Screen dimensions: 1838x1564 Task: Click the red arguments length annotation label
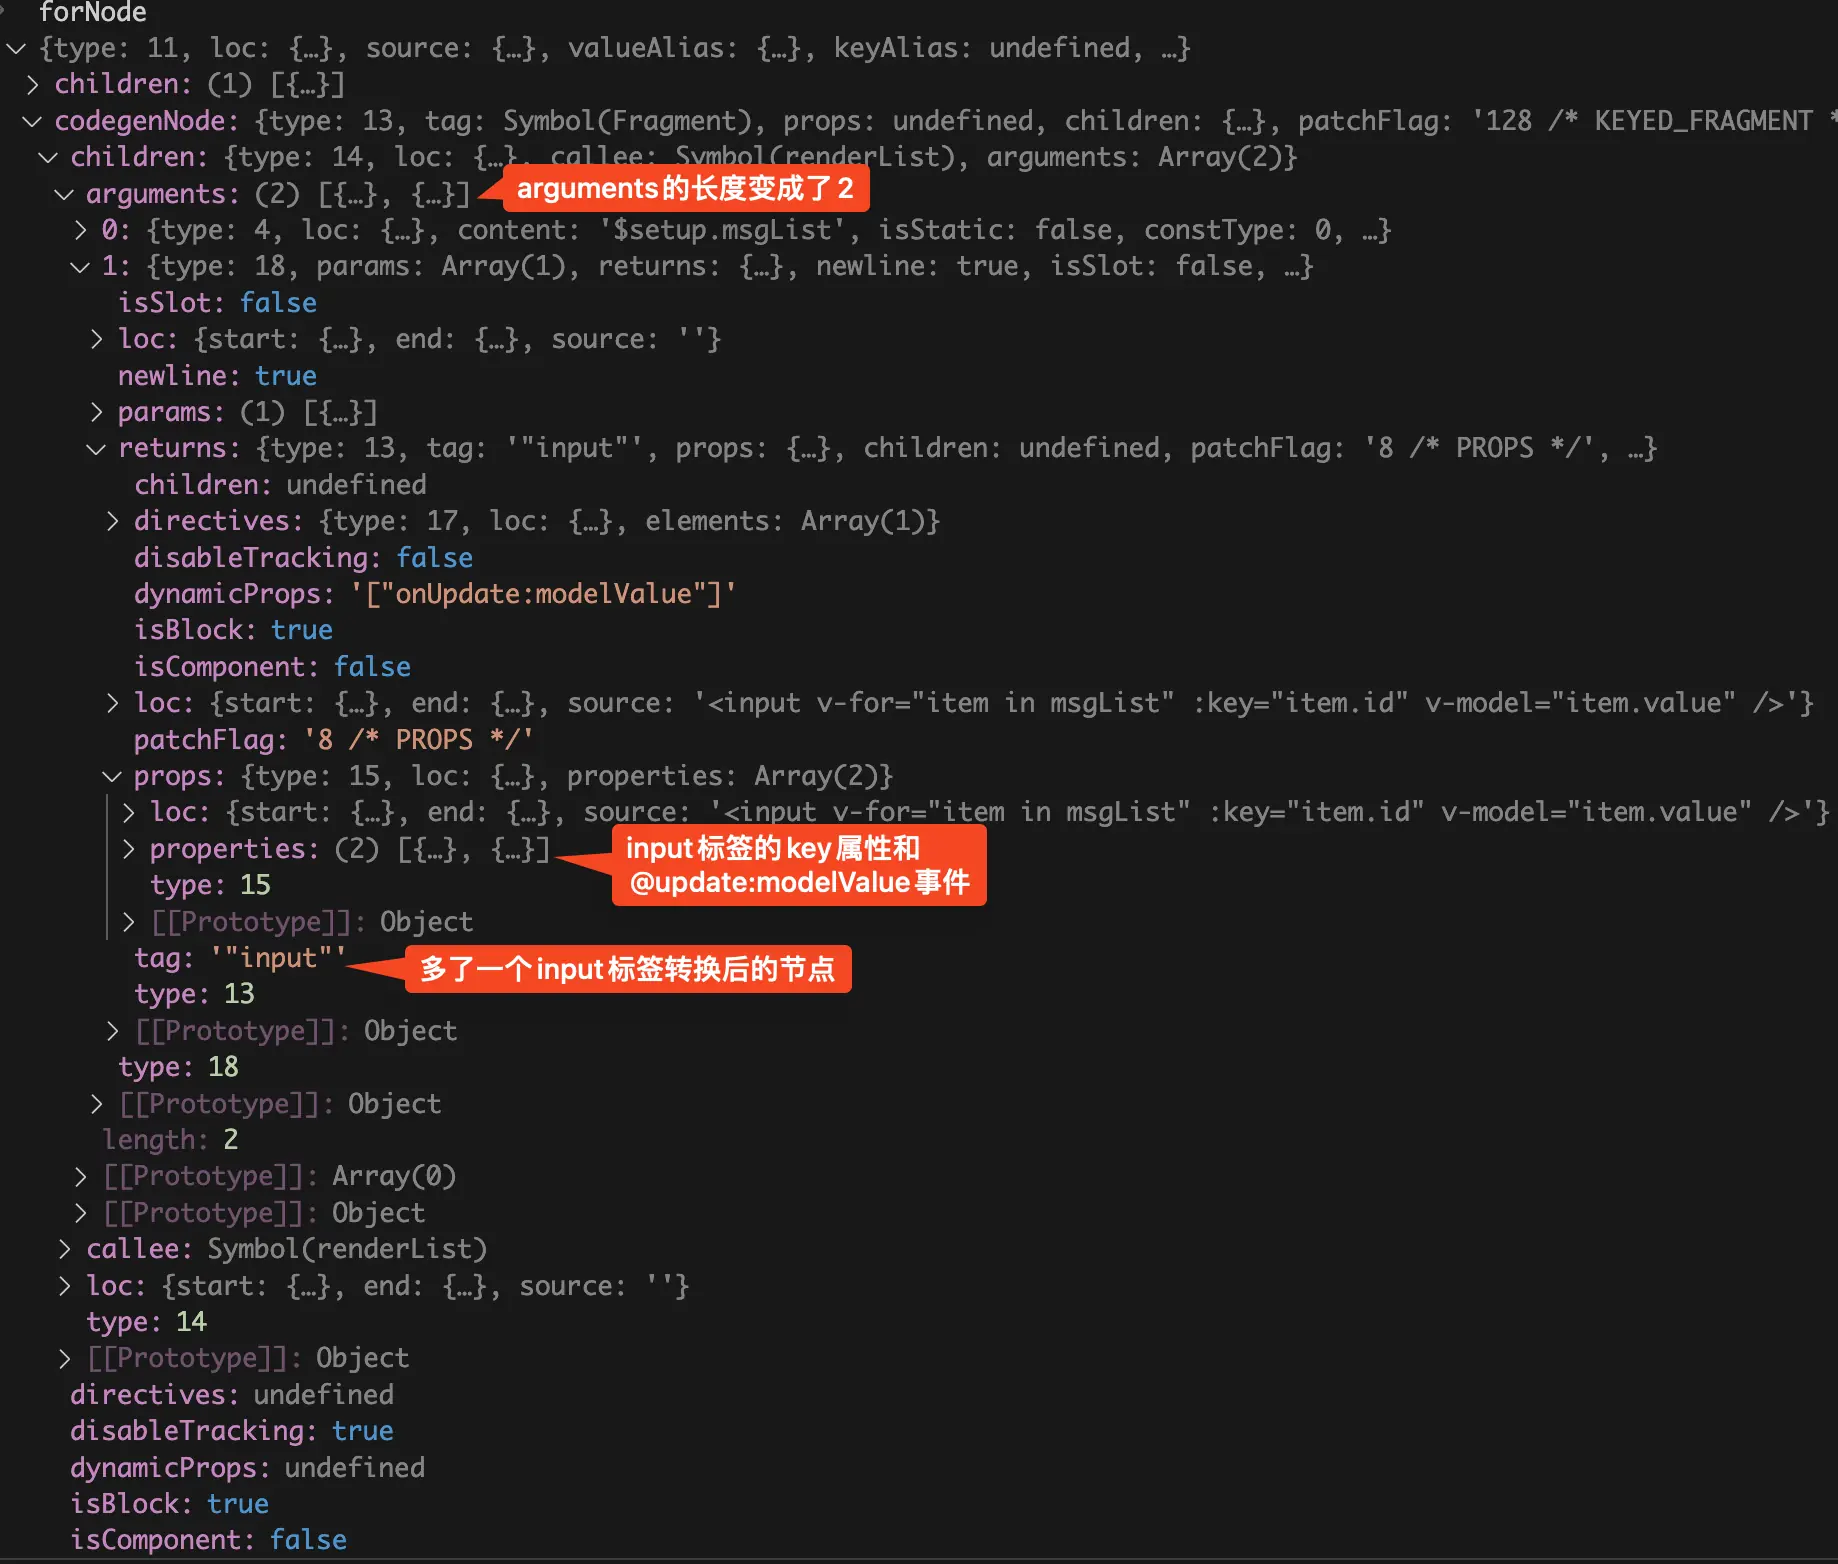[685, 188]
